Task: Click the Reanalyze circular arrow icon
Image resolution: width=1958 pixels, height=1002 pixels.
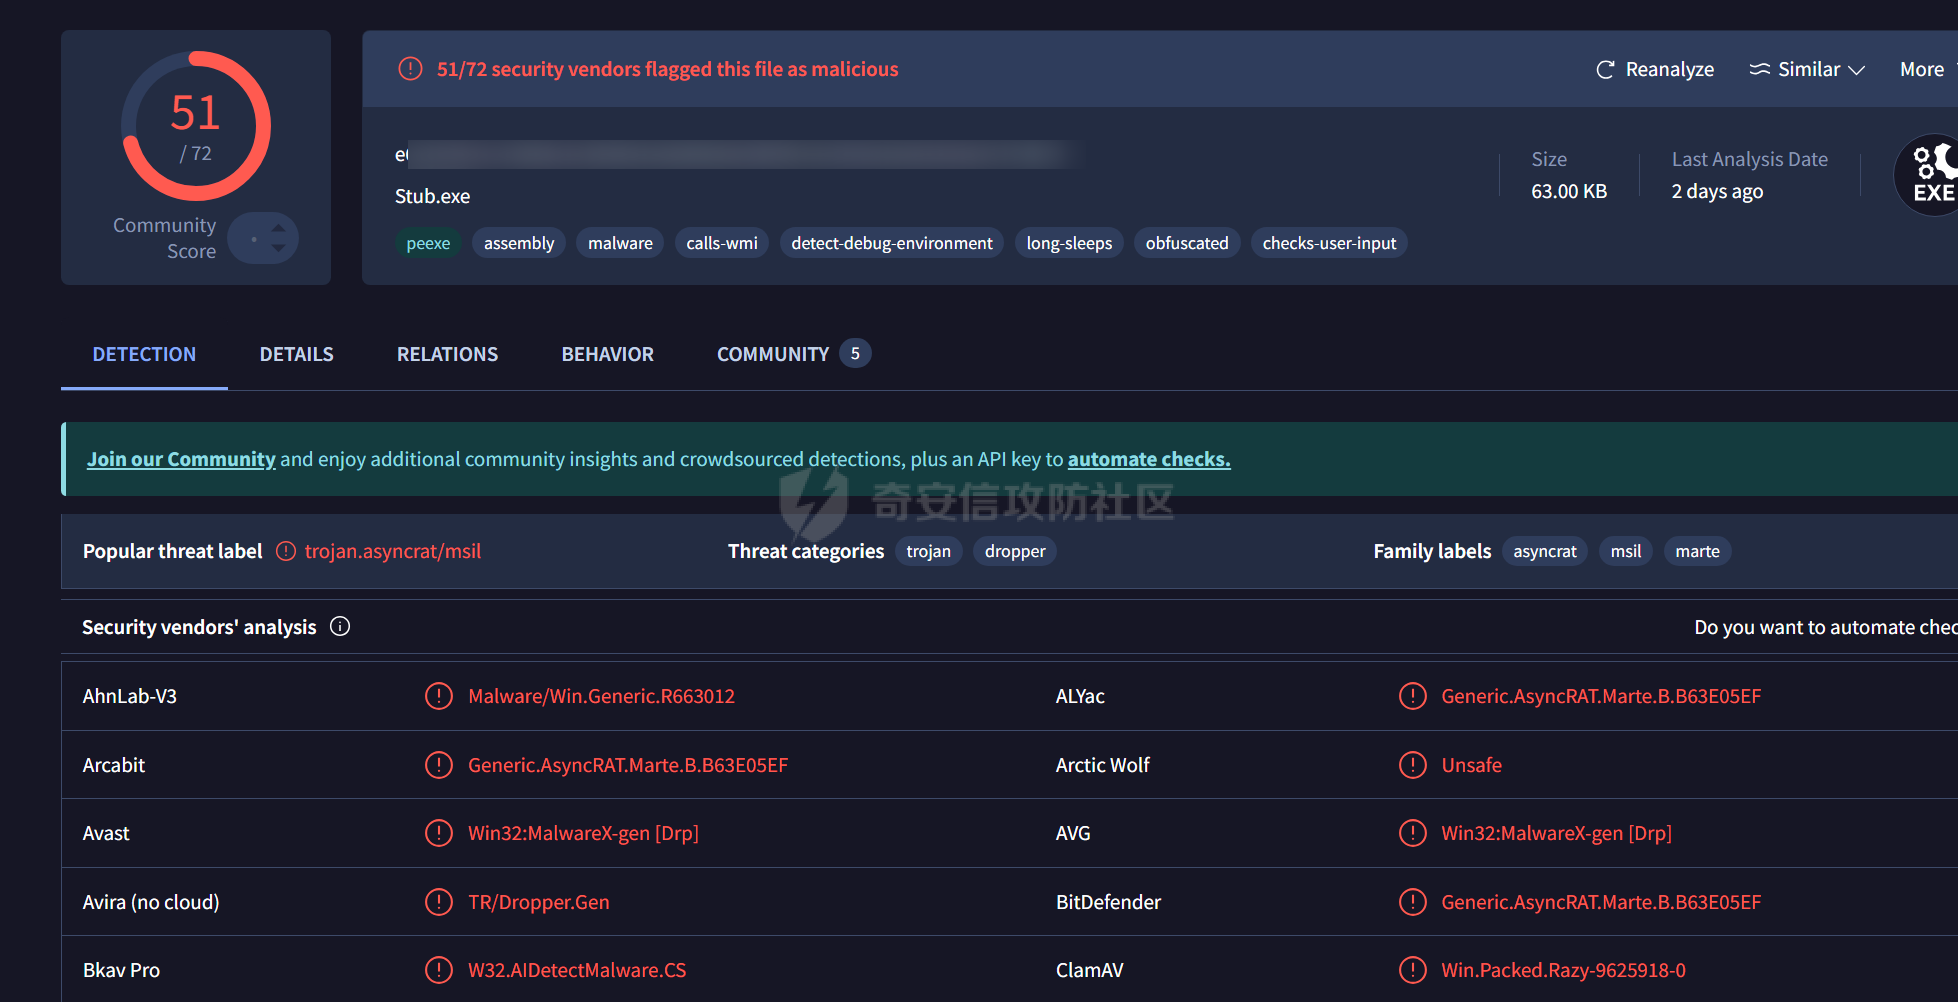Action: (x=1605, y=70)
